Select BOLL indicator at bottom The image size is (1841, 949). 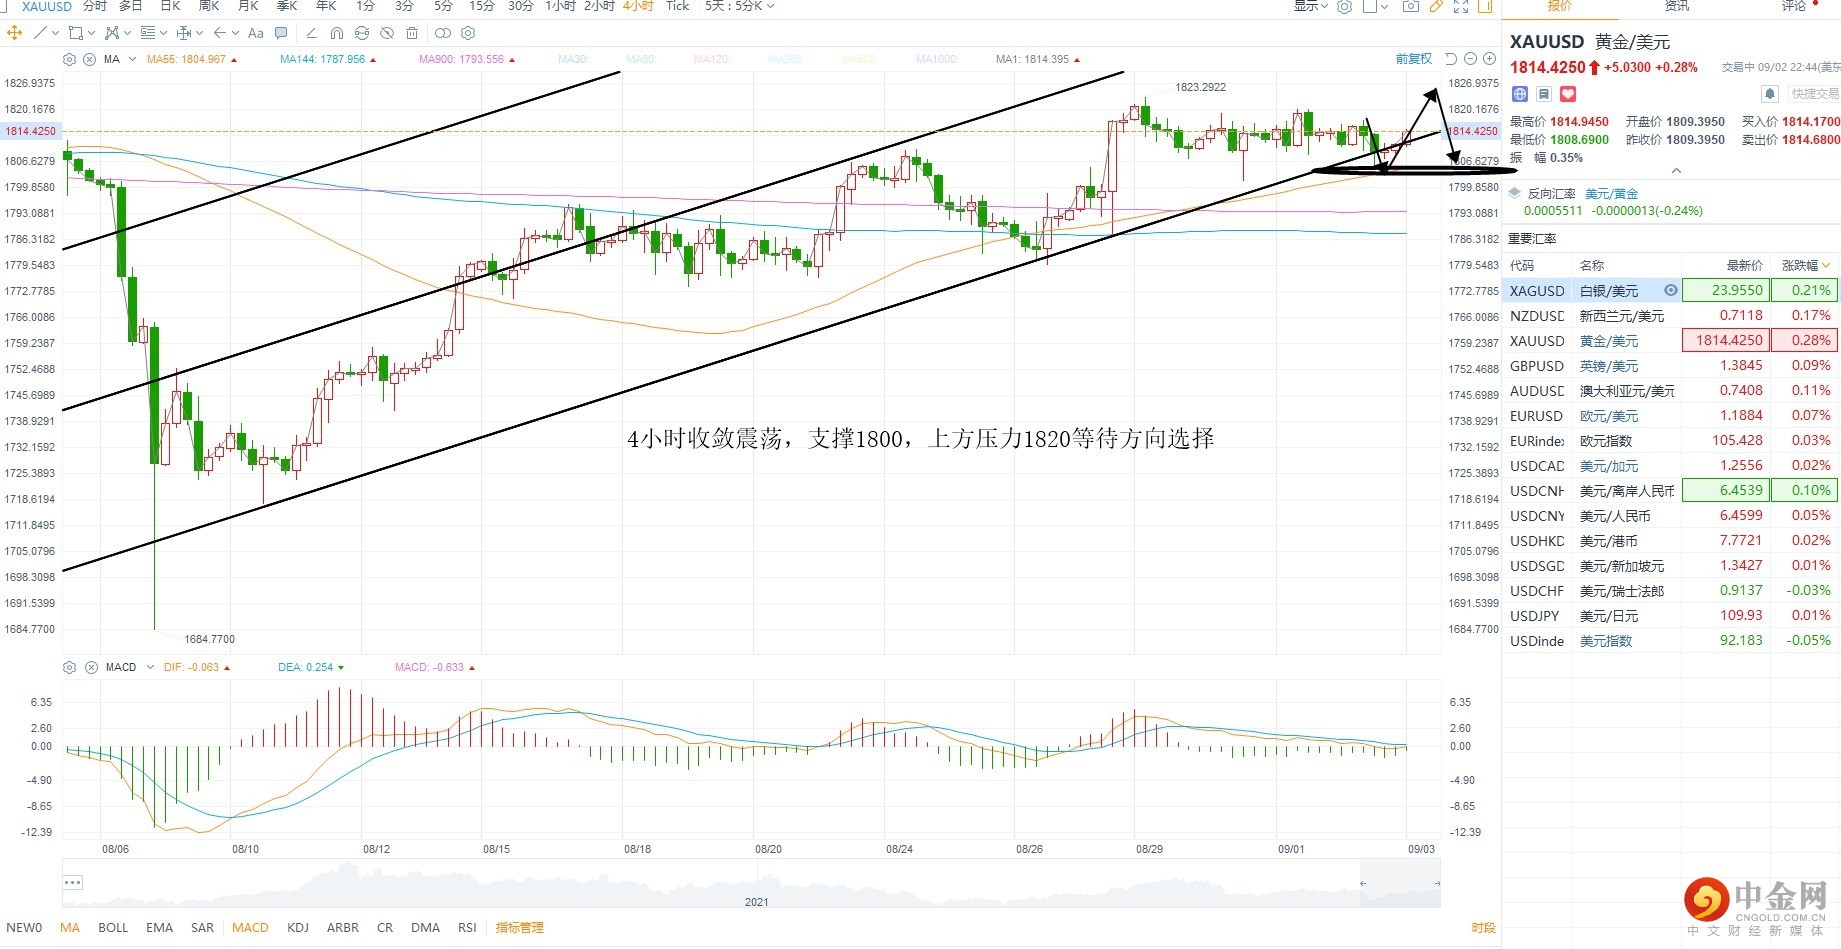[113, 927]
